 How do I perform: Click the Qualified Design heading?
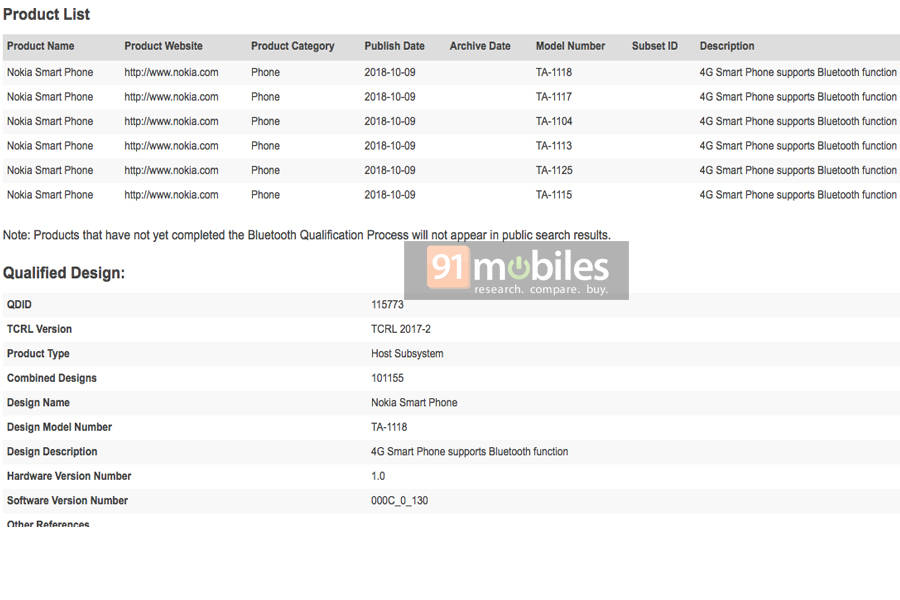pyautogui.click(x=64, y=273)
